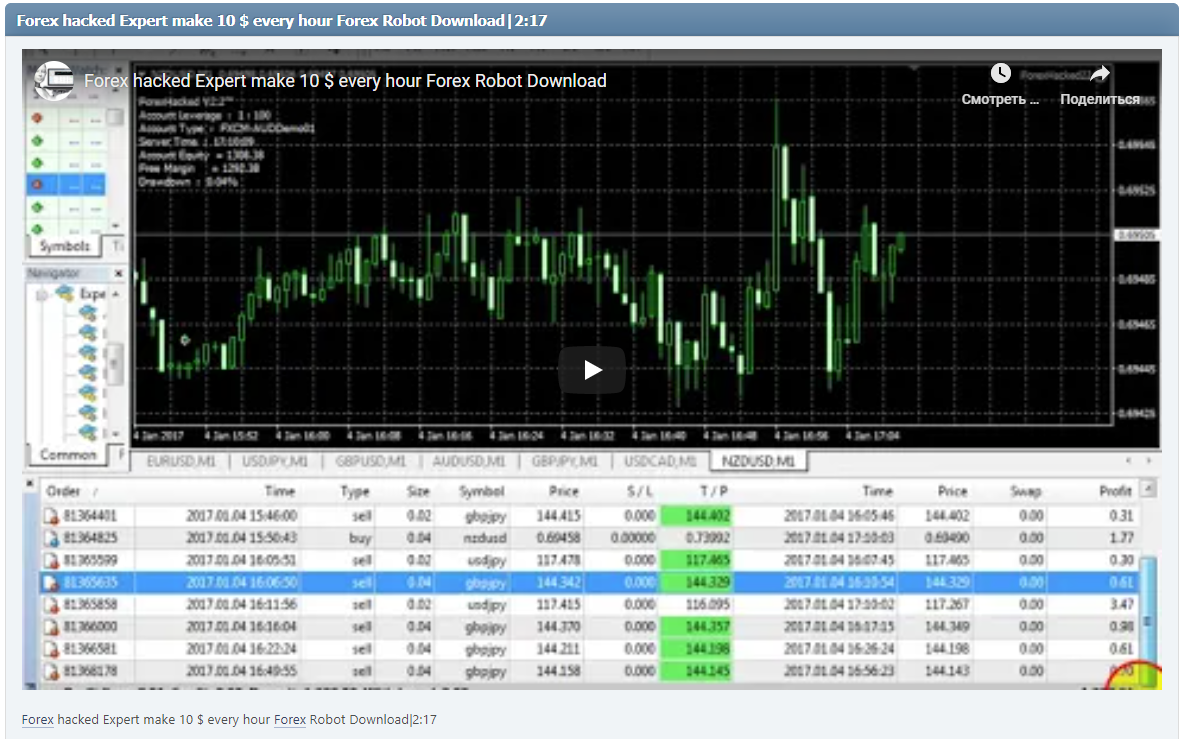Close the Navigator panel

tap(118, 272)
